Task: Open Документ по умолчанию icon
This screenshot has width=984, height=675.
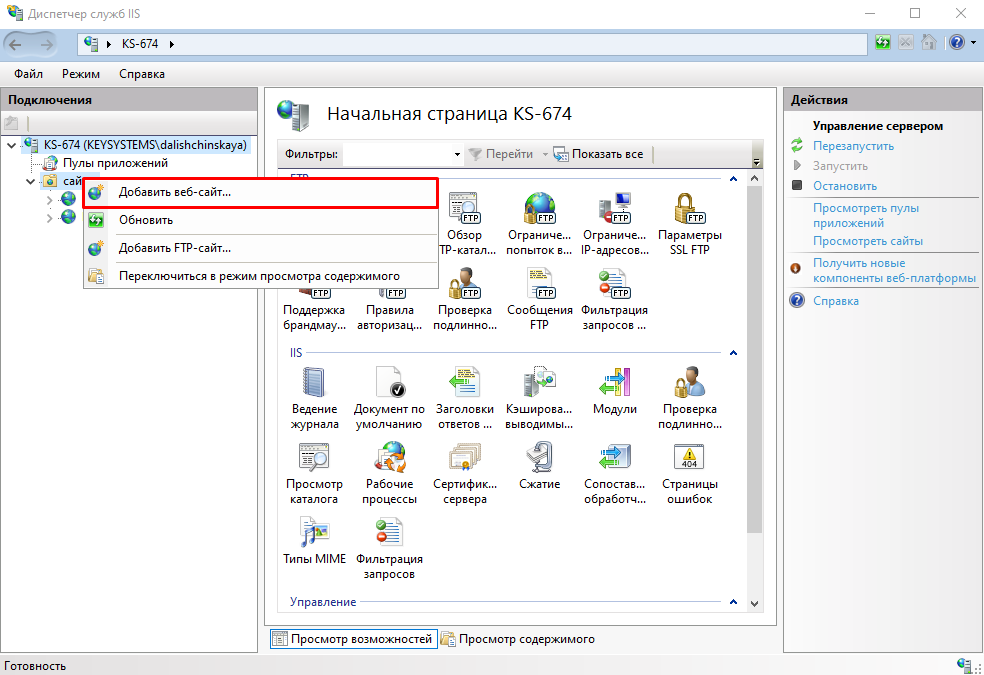Action: coord(389,385)
